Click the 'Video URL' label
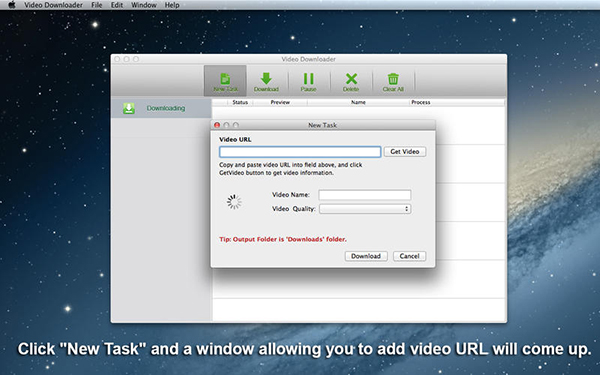600x375 pixels. click(235, 139)
